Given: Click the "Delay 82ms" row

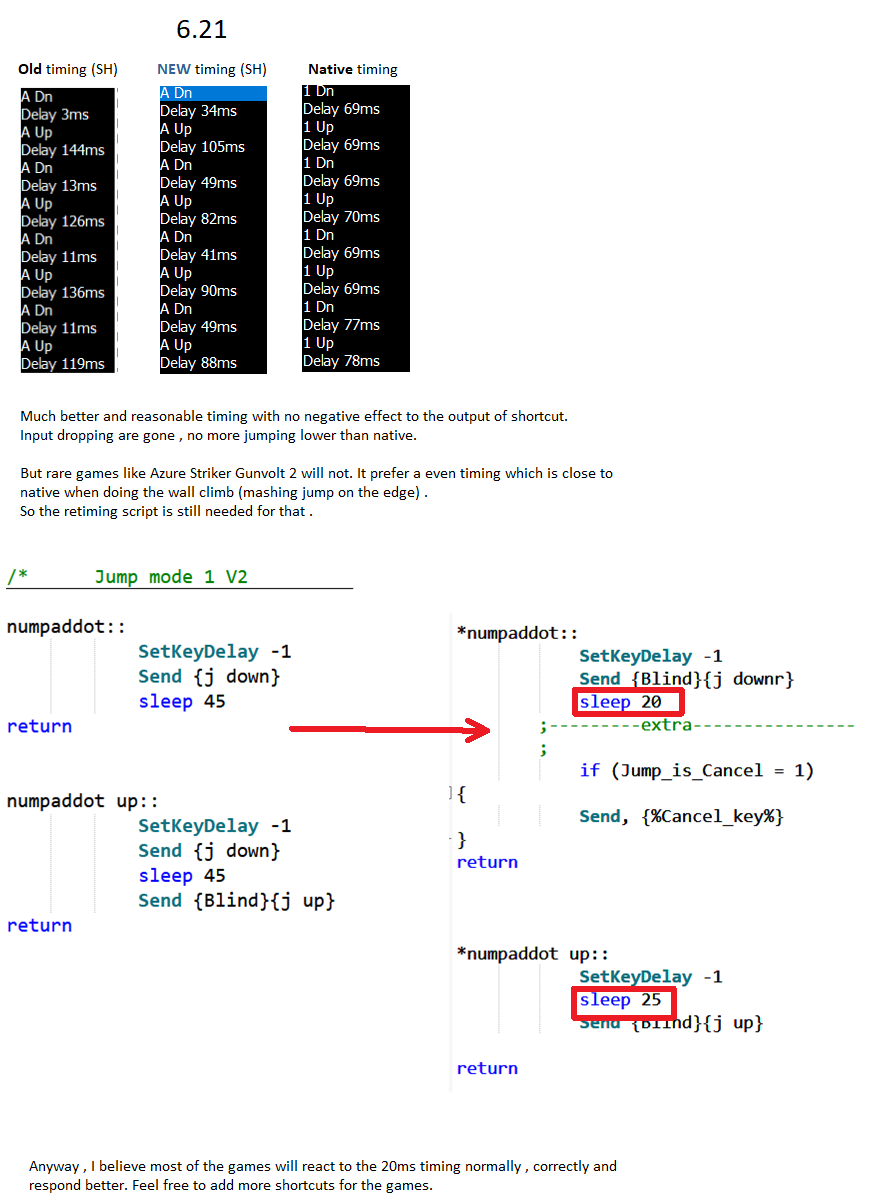Looking at the screenshot, I should point(199,219).
